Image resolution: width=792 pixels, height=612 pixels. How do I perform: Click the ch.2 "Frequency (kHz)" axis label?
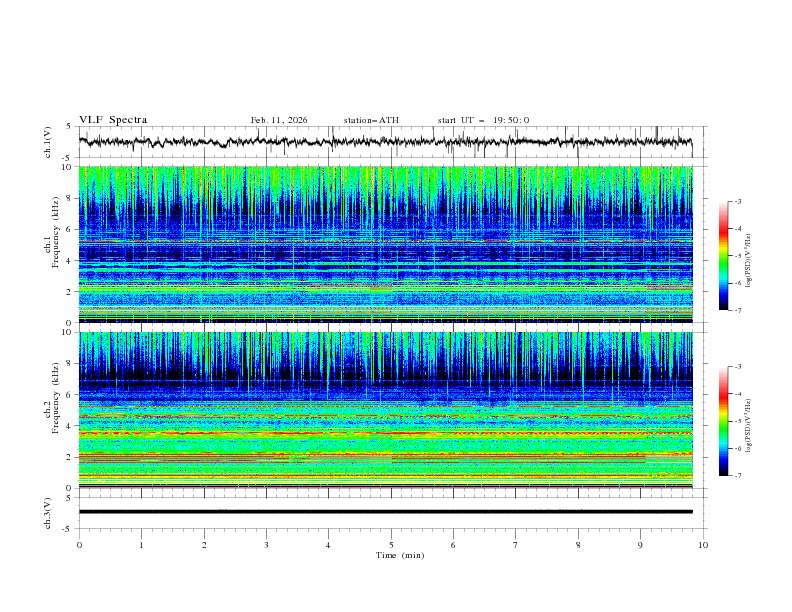[x=56, y=398]
